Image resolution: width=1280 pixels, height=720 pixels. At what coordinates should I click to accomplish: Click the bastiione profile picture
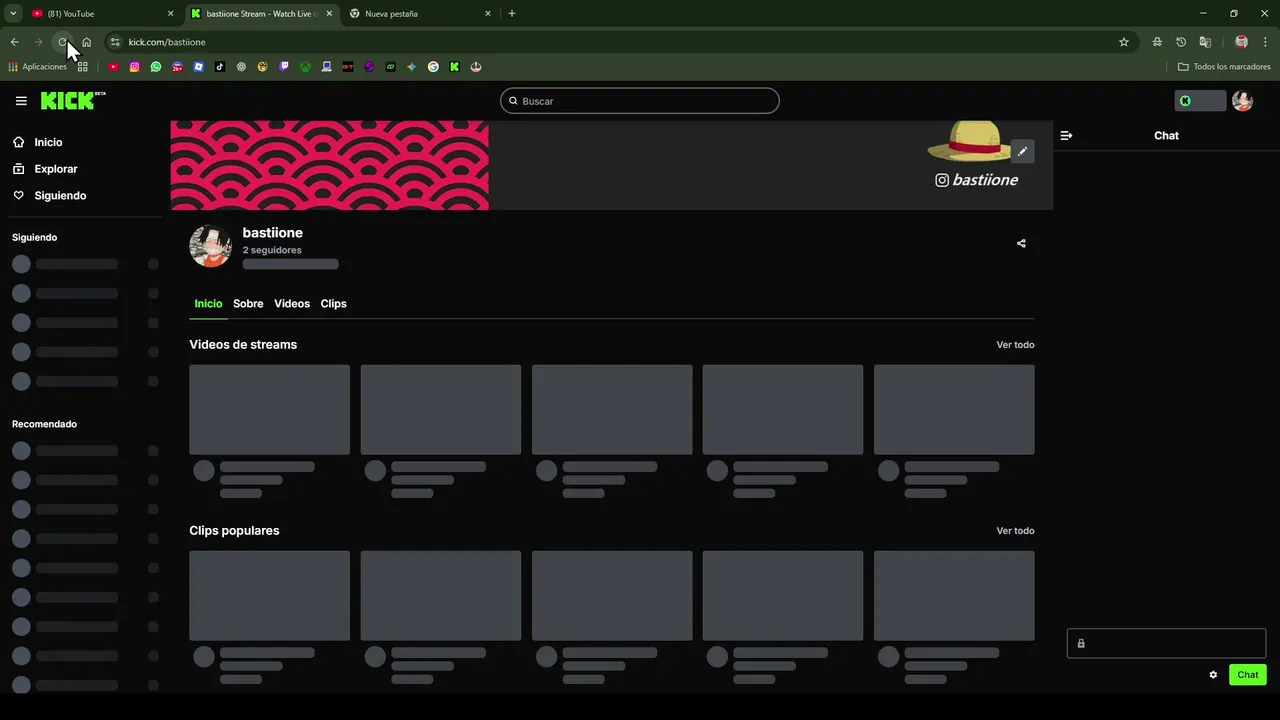pyautogui.click(x=210, y=246)
